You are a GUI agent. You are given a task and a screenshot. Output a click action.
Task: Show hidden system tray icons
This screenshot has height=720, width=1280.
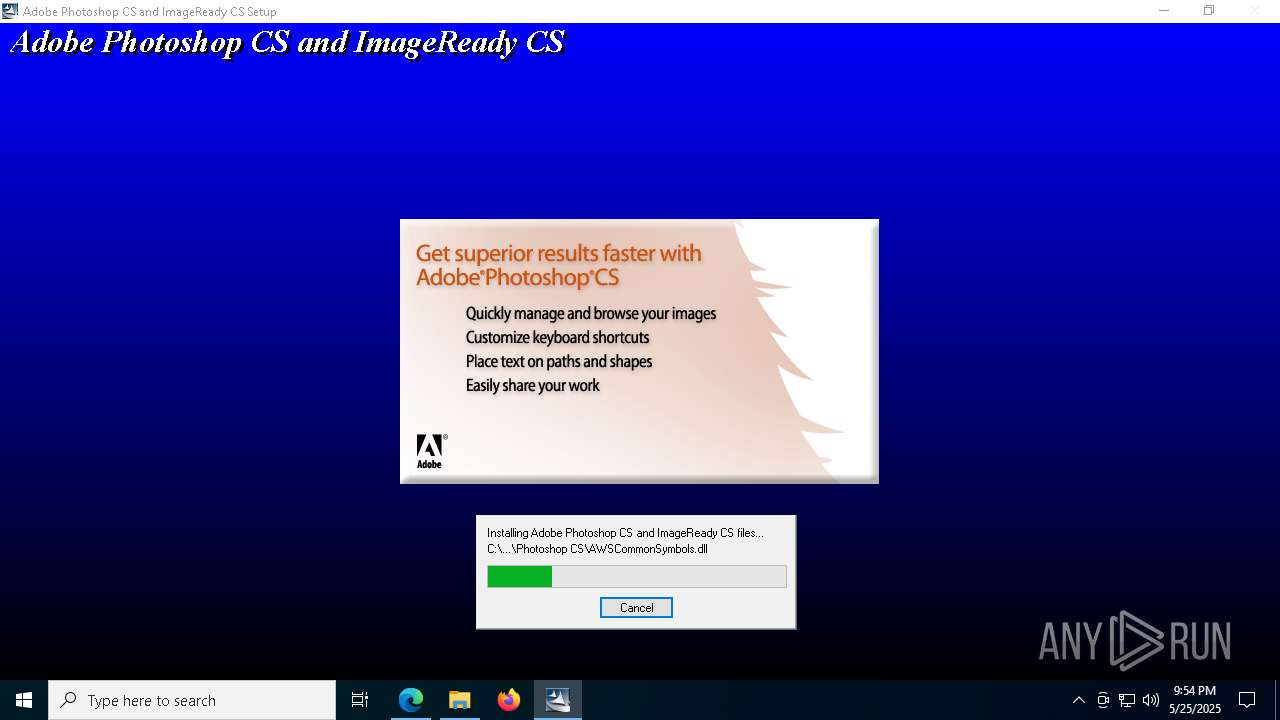click(x=1078, y=700)
